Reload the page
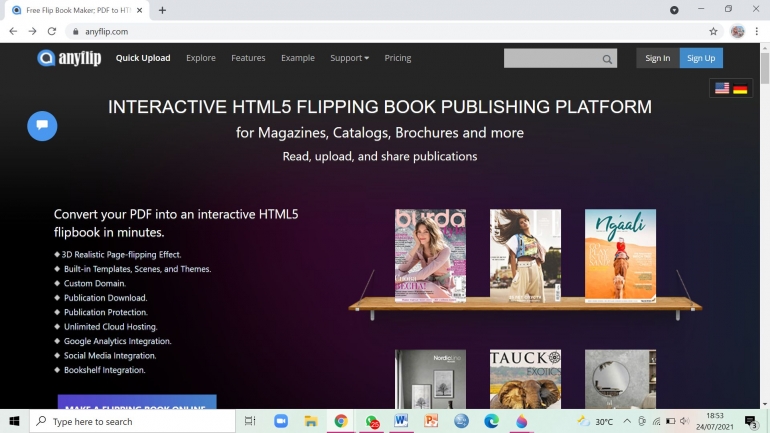The height and width of the screenshot is (433, 770). point(52,31)
